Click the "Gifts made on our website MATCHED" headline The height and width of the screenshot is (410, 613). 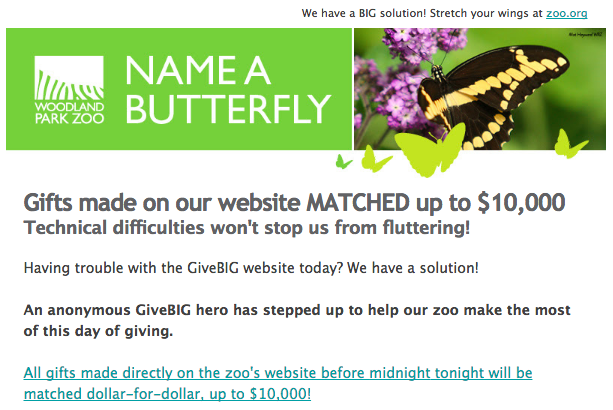coord(248,202)
